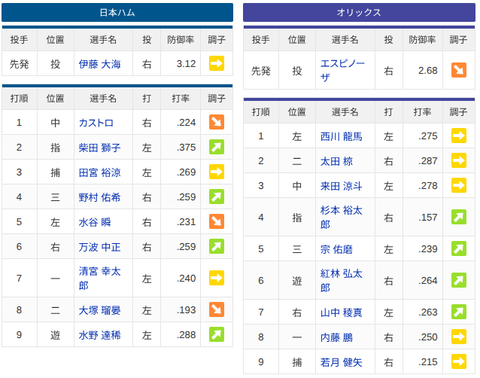480x378 pixels.
Task: Select the 日本ハム team header
Action: (117, 13)
